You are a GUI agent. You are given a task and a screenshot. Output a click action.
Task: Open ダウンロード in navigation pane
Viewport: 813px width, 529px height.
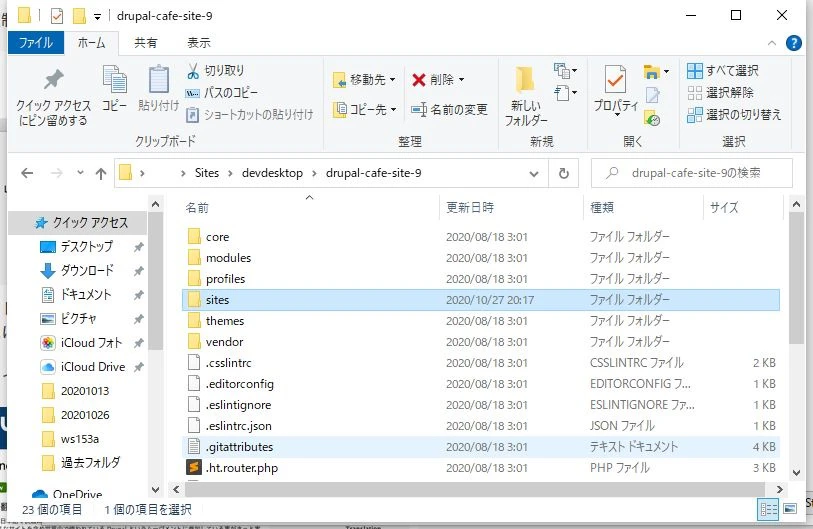pyautogui.click(x=87, y=271)
